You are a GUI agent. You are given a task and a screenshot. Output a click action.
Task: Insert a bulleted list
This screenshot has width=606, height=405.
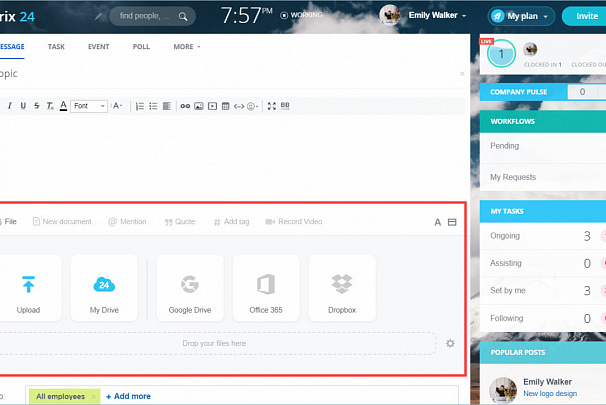pos(153,106)
